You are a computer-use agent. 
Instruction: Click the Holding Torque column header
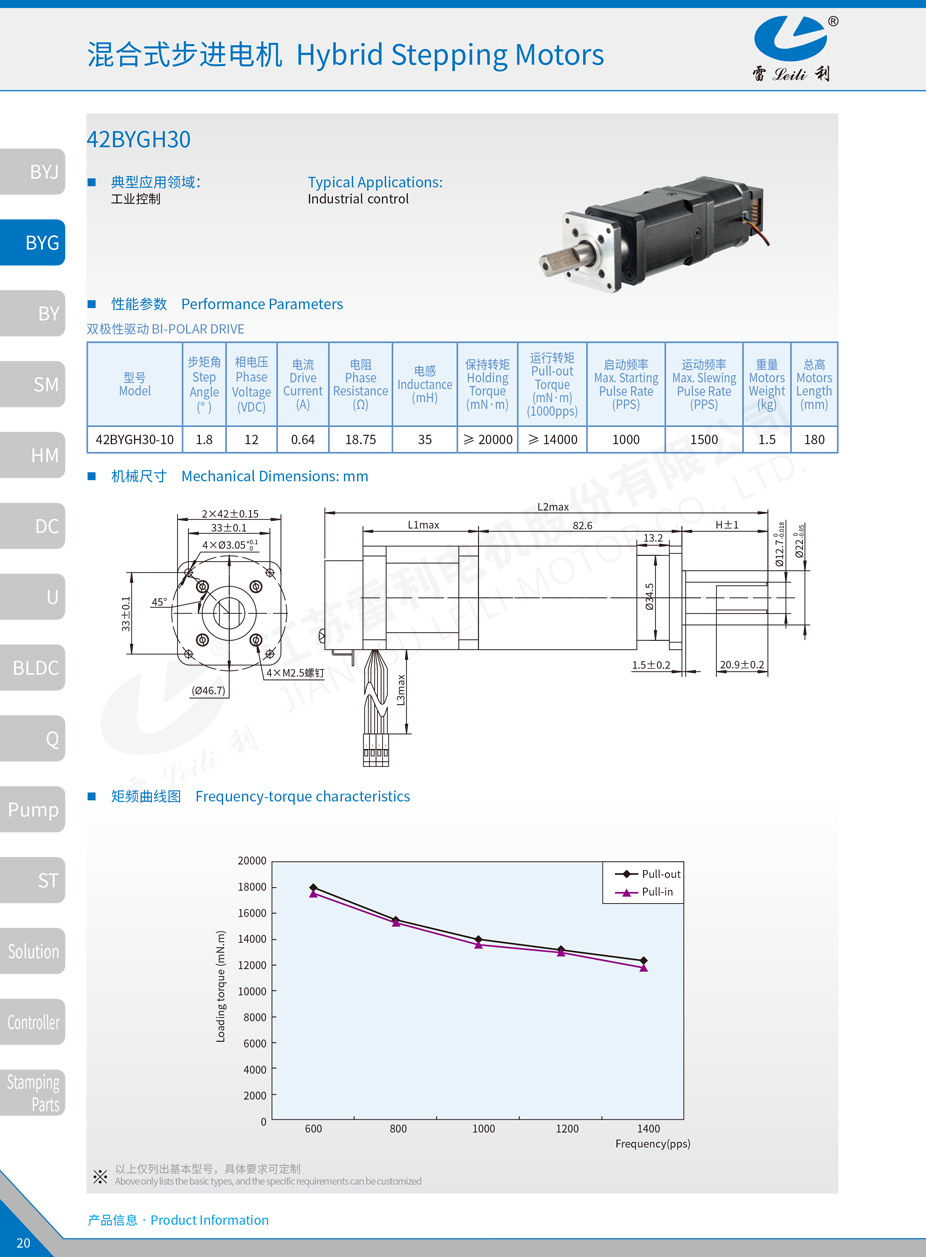tap(487, 385)
